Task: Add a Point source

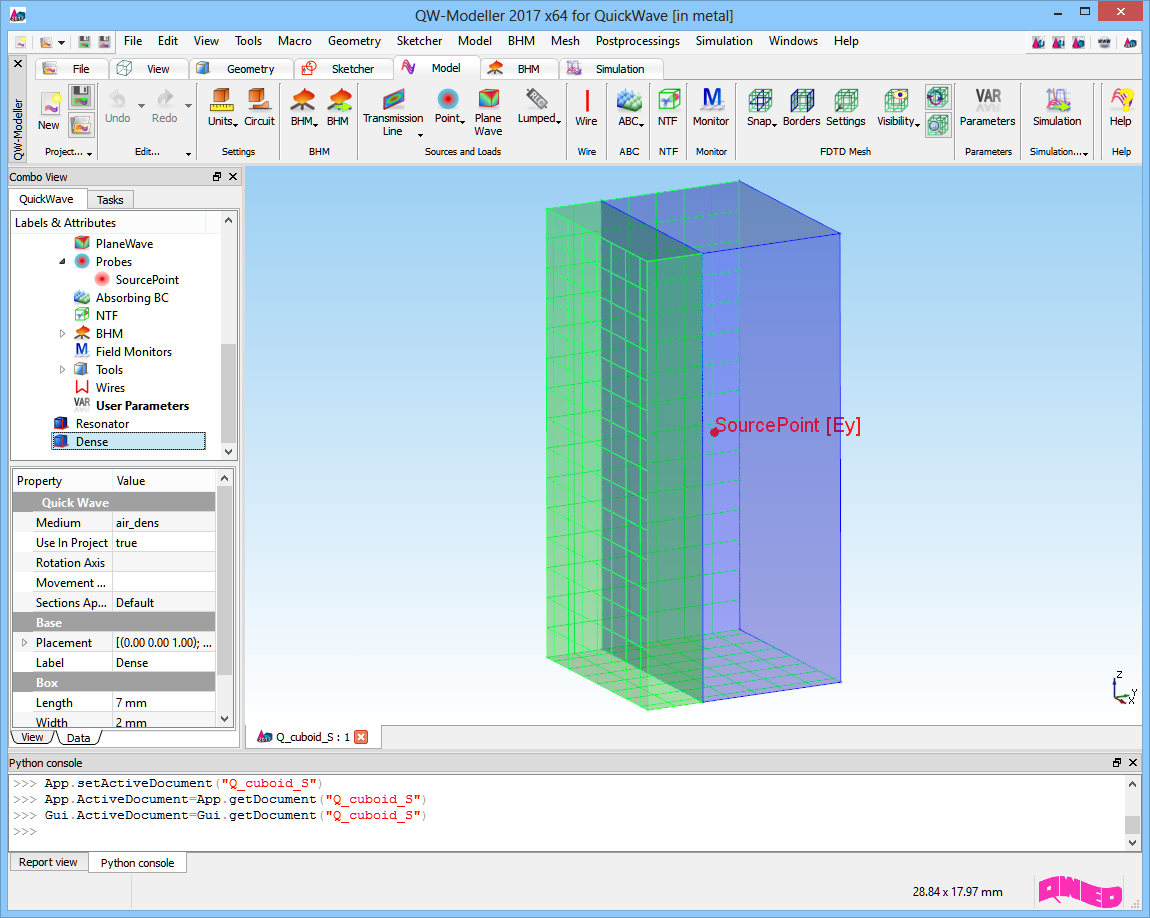Action: [x=449, y=107]
